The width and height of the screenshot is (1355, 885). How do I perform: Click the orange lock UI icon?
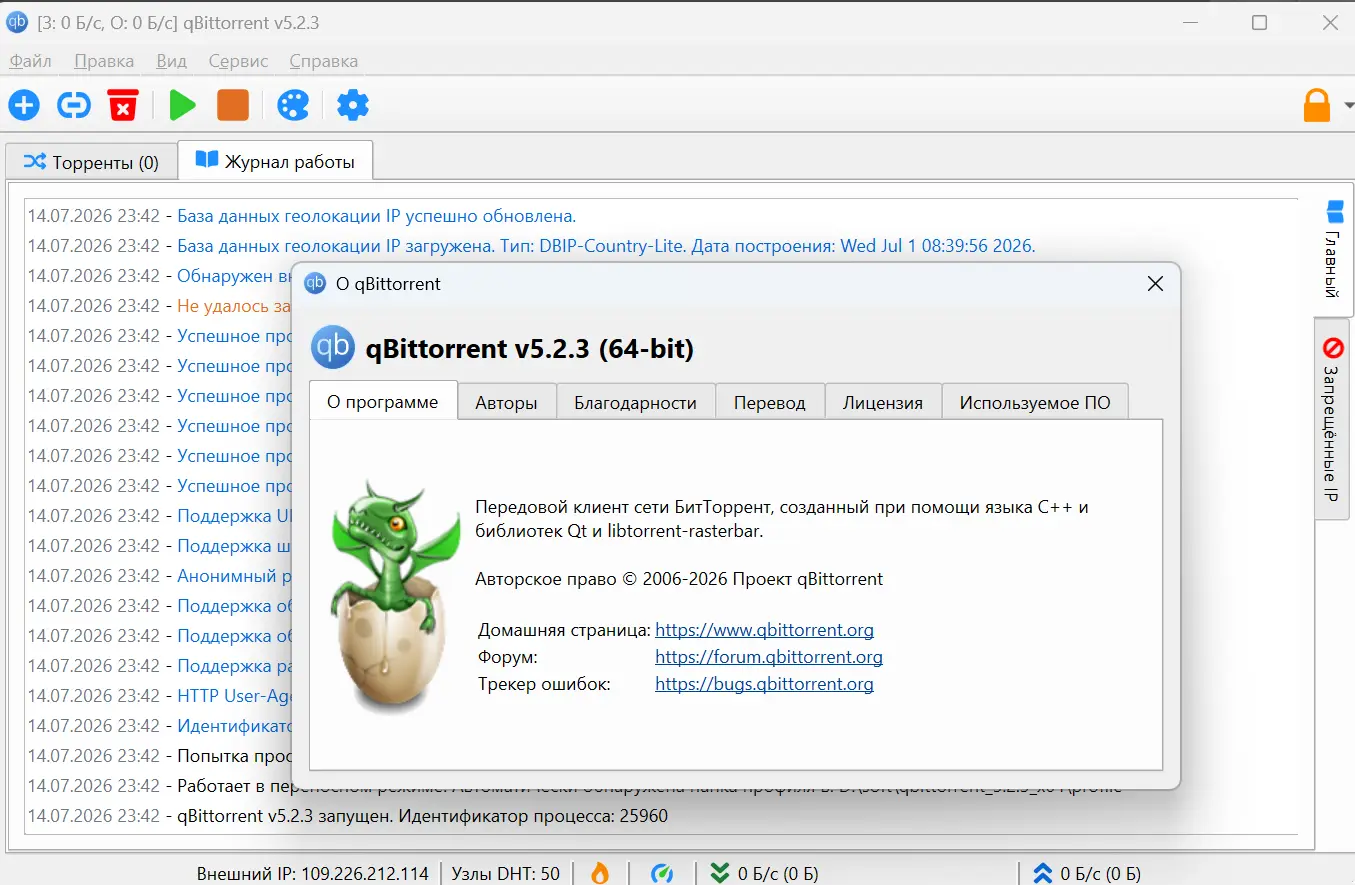point(1317,105)
